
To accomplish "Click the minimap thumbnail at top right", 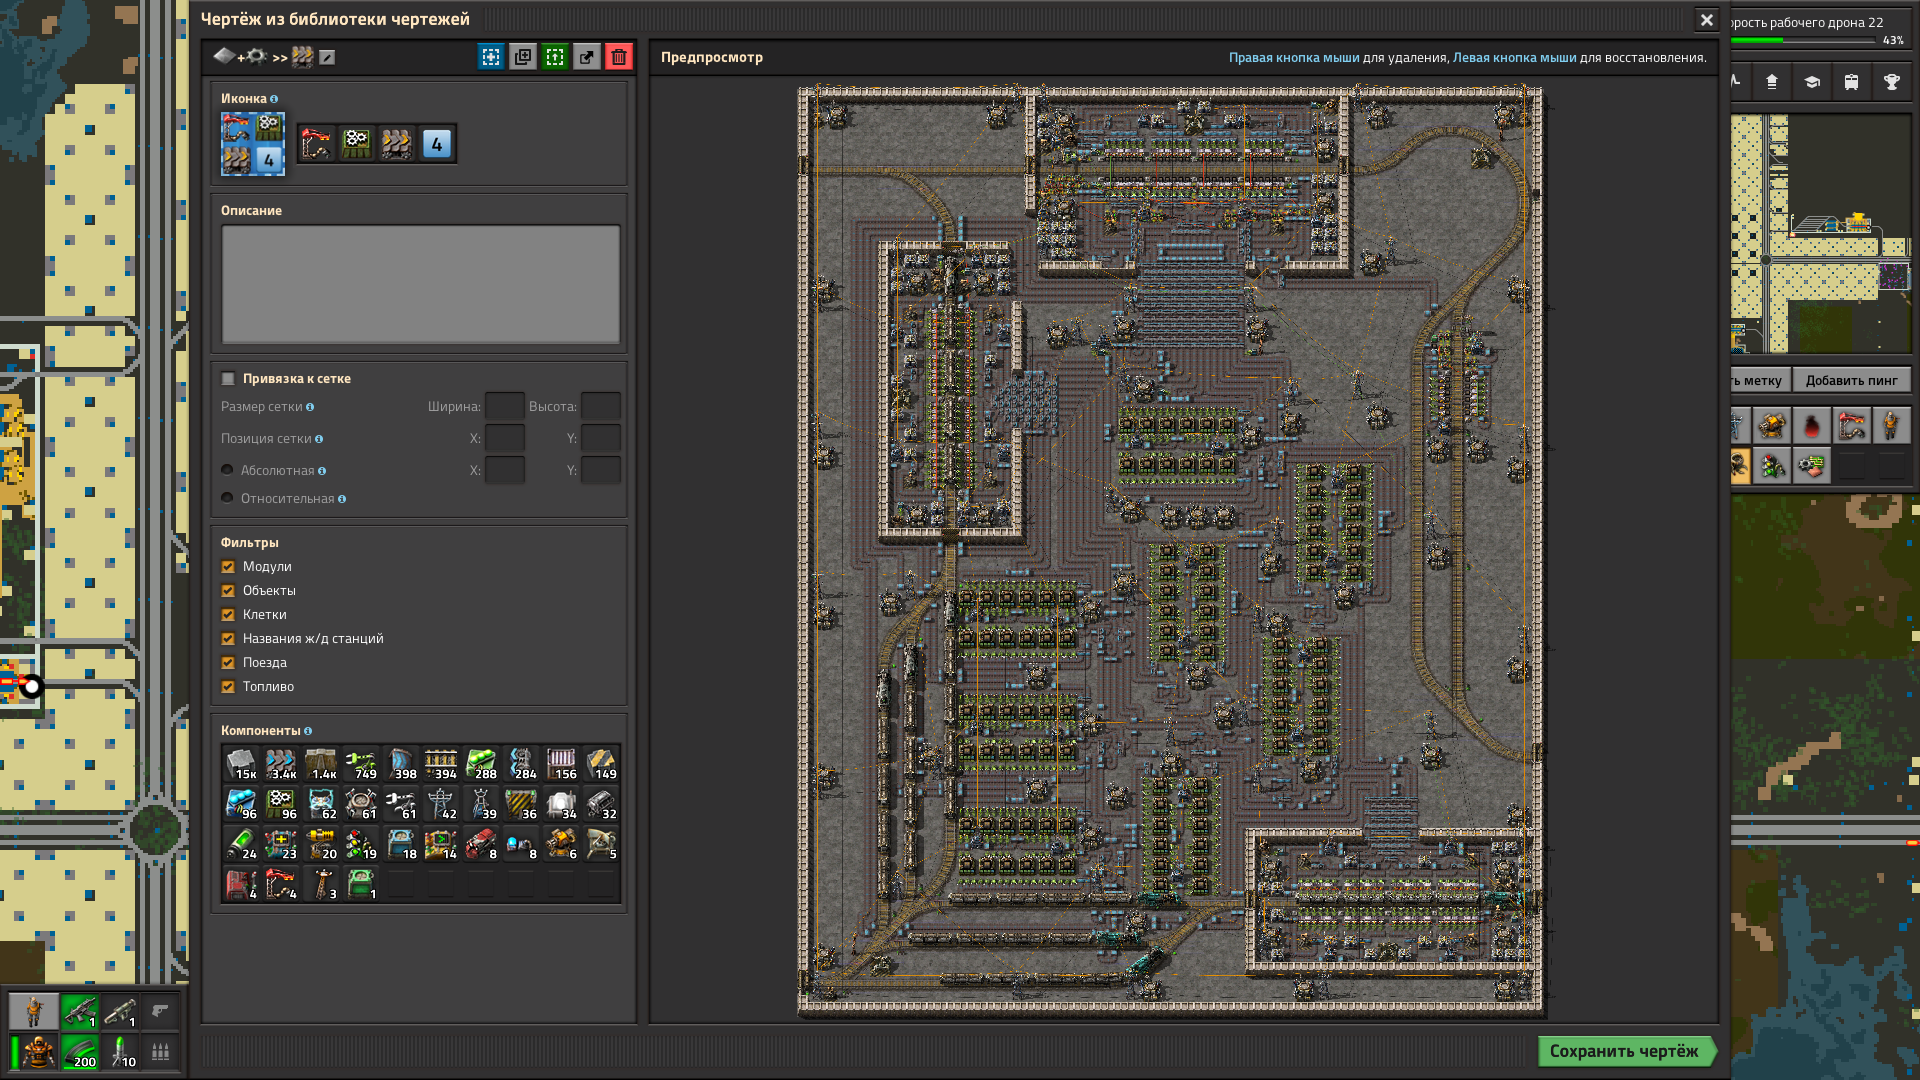I will tap(1821, 234).
